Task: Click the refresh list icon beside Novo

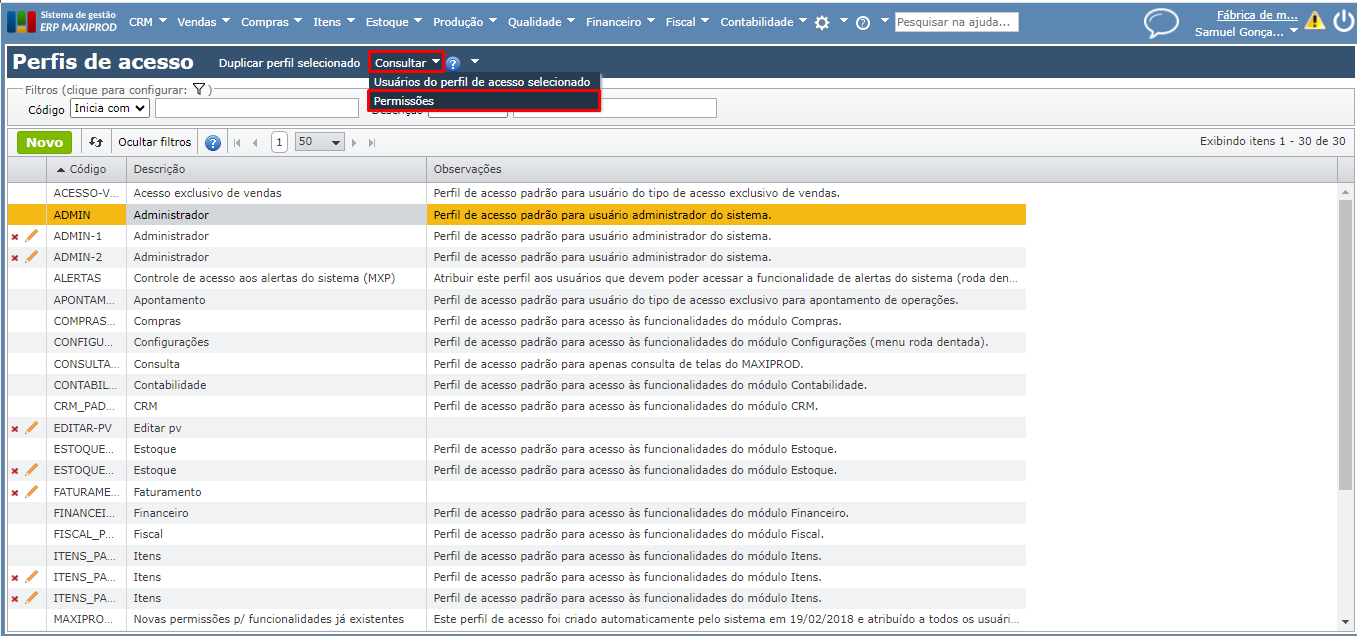Action: (x=96, y=142)
